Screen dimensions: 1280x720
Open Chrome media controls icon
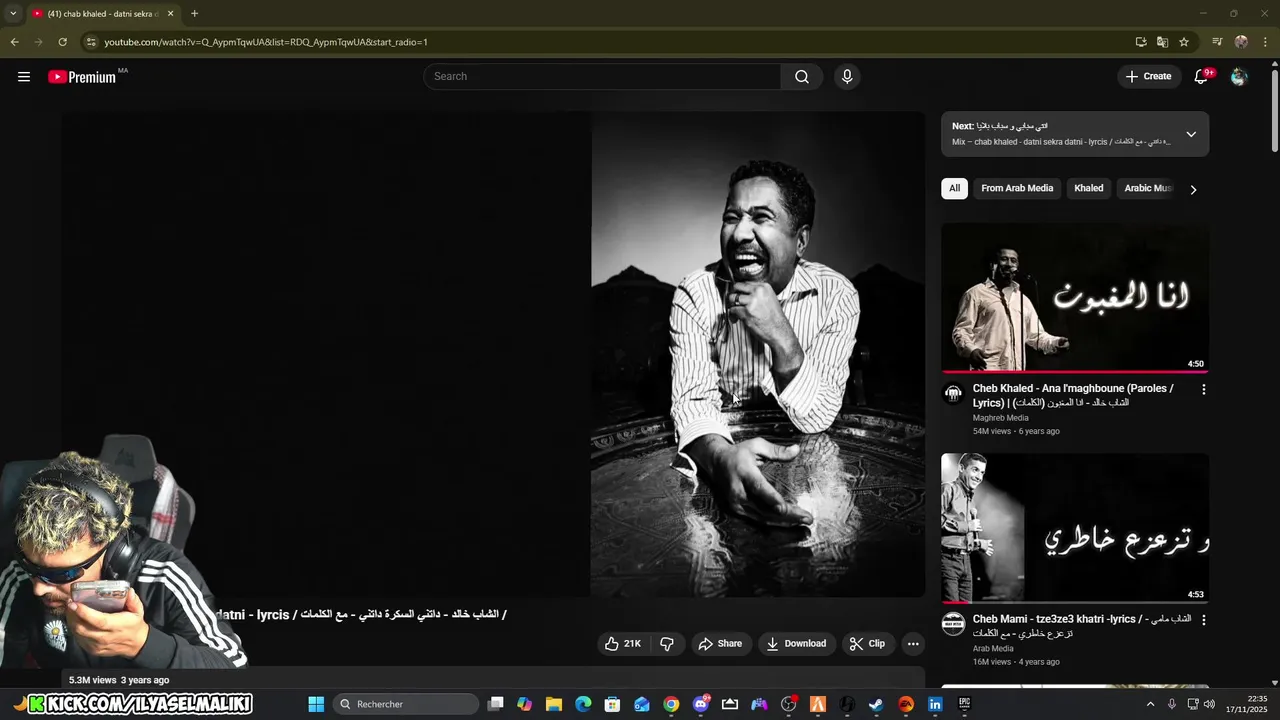pyautogui.click(x=1217, y=42)
